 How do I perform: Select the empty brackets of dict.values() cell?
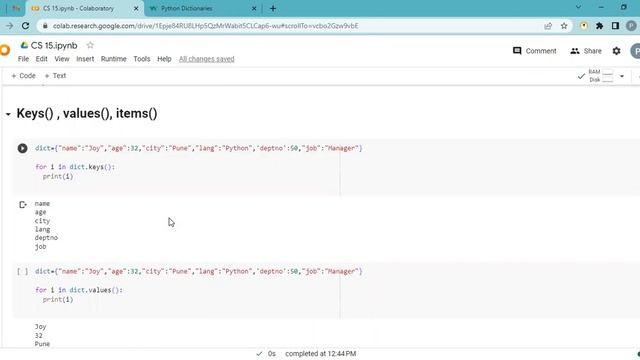[x=22, y=271]
